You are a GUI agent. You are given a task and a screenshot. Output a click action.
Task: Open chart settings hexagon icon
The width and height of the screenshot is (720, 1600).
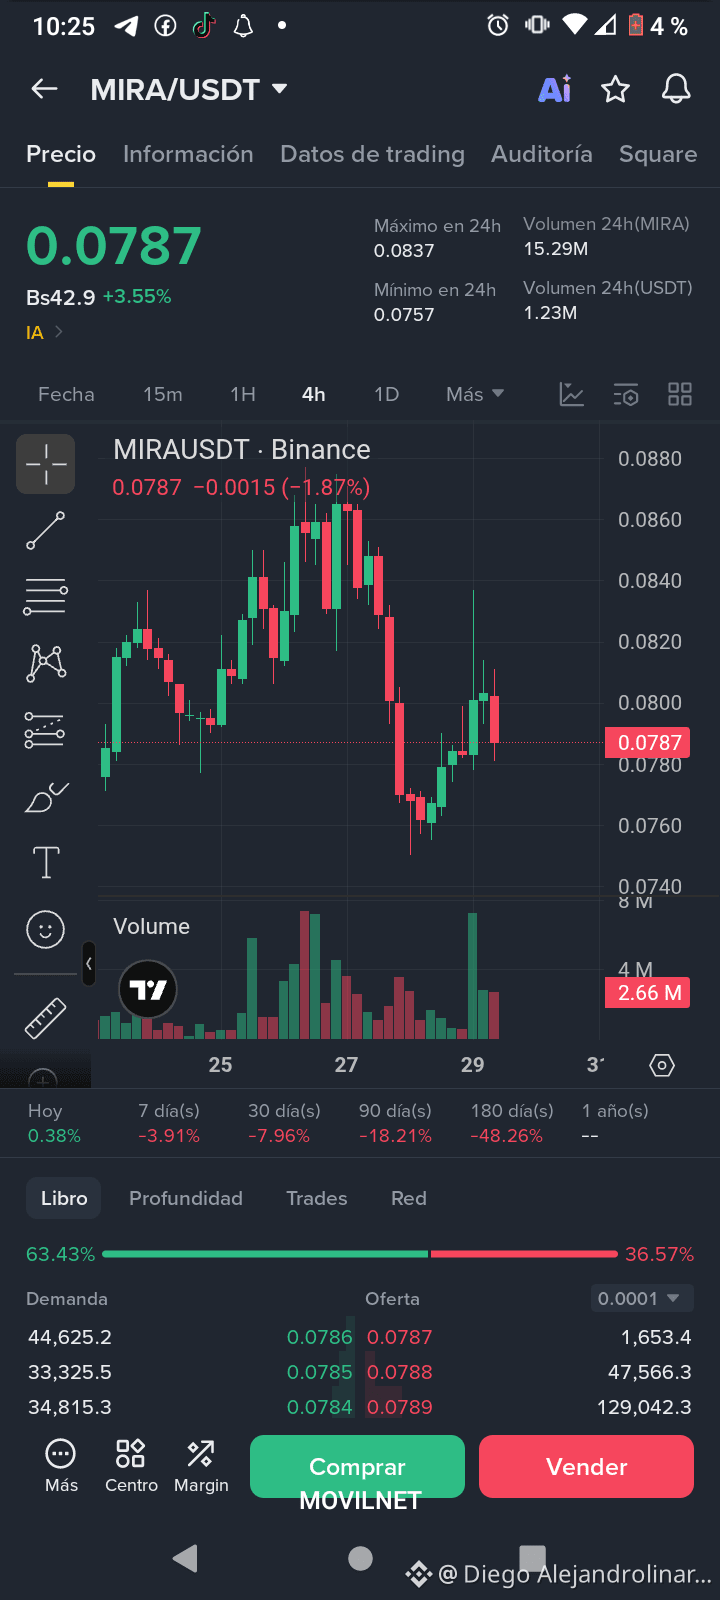662,1065
